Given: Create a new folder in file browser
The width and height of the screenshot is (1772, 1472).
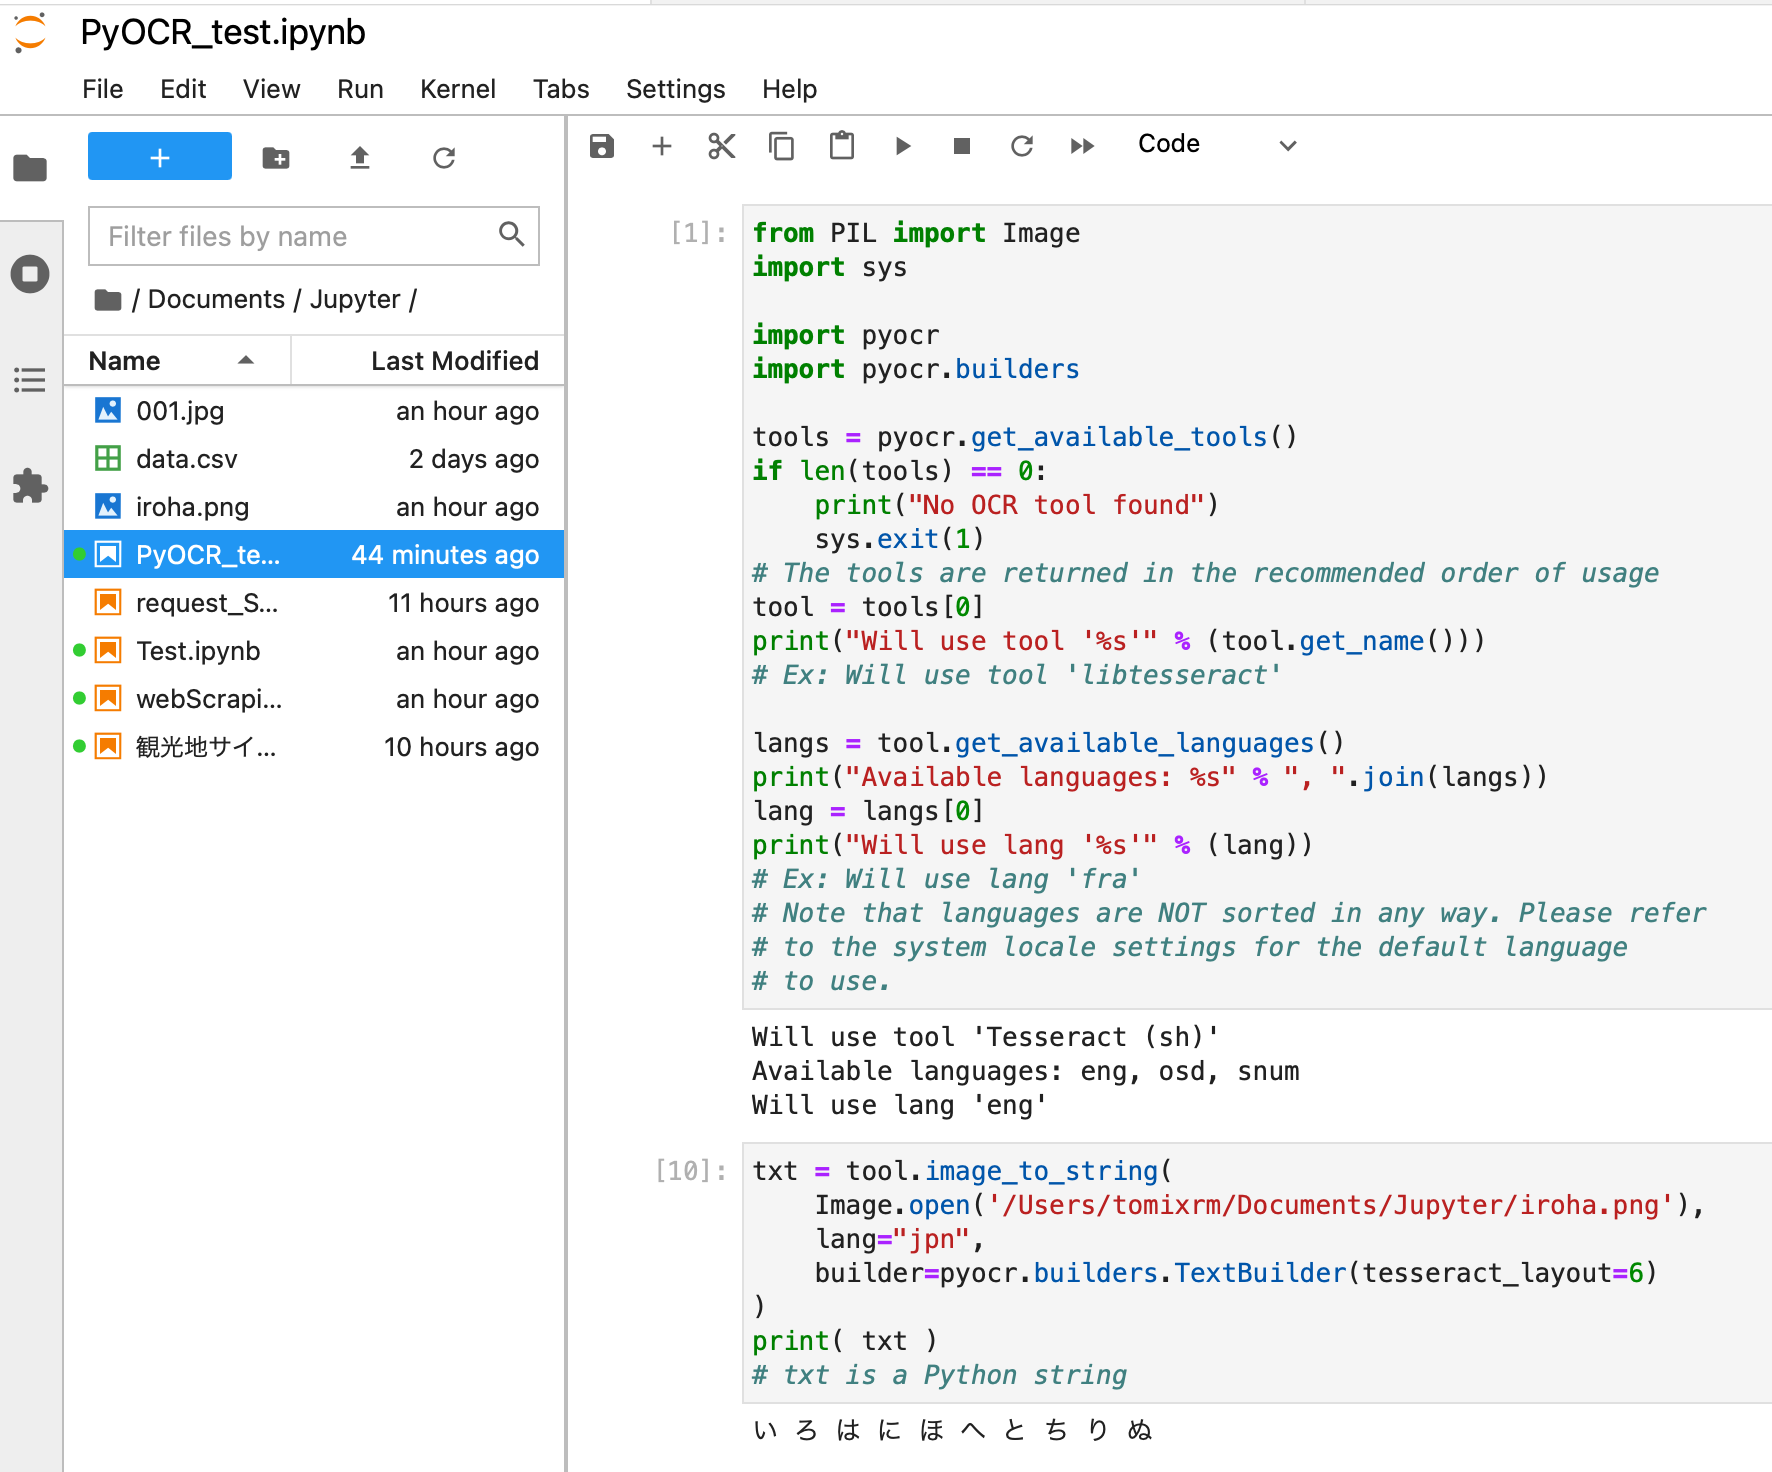Looking at the screenshot, I should pos(276,157).
